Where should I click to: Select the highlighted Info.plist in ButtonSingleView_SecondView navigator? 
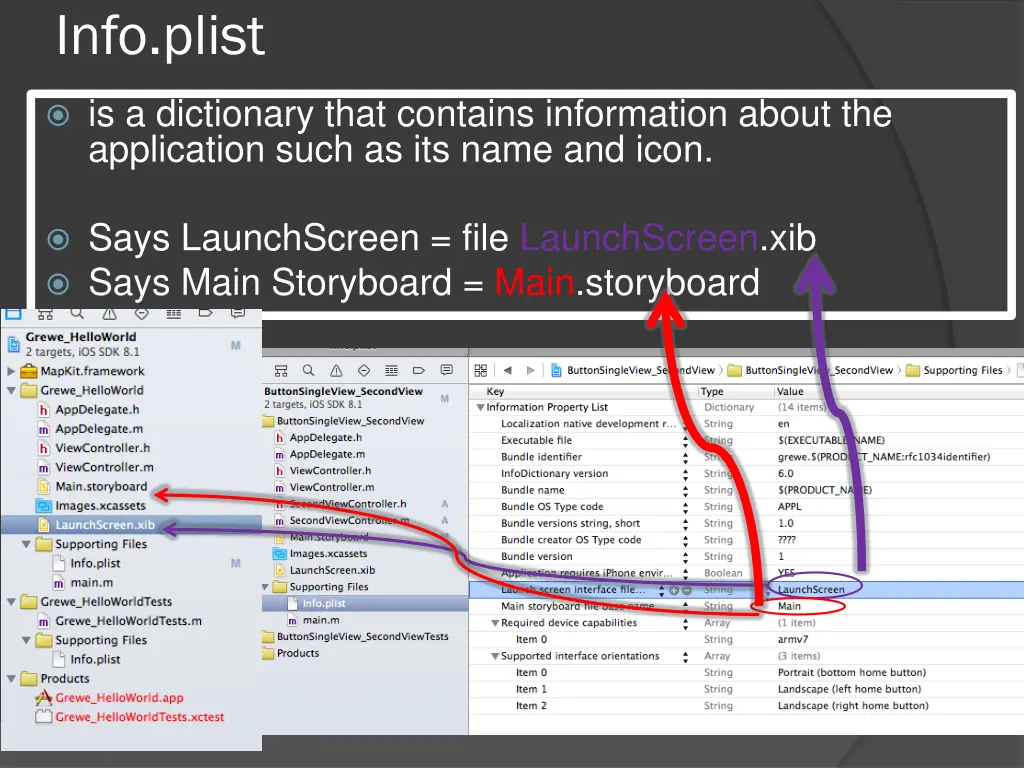(x=365, y=603)
